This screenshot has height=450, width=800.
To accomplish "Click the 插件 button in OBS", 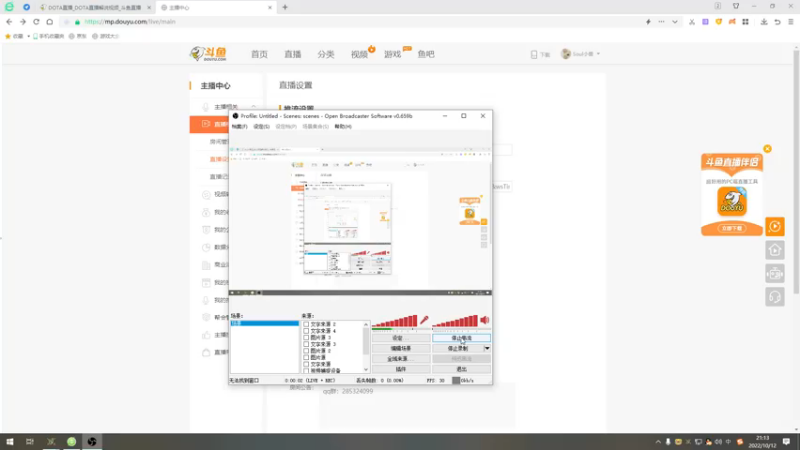I will click(401, 369).
